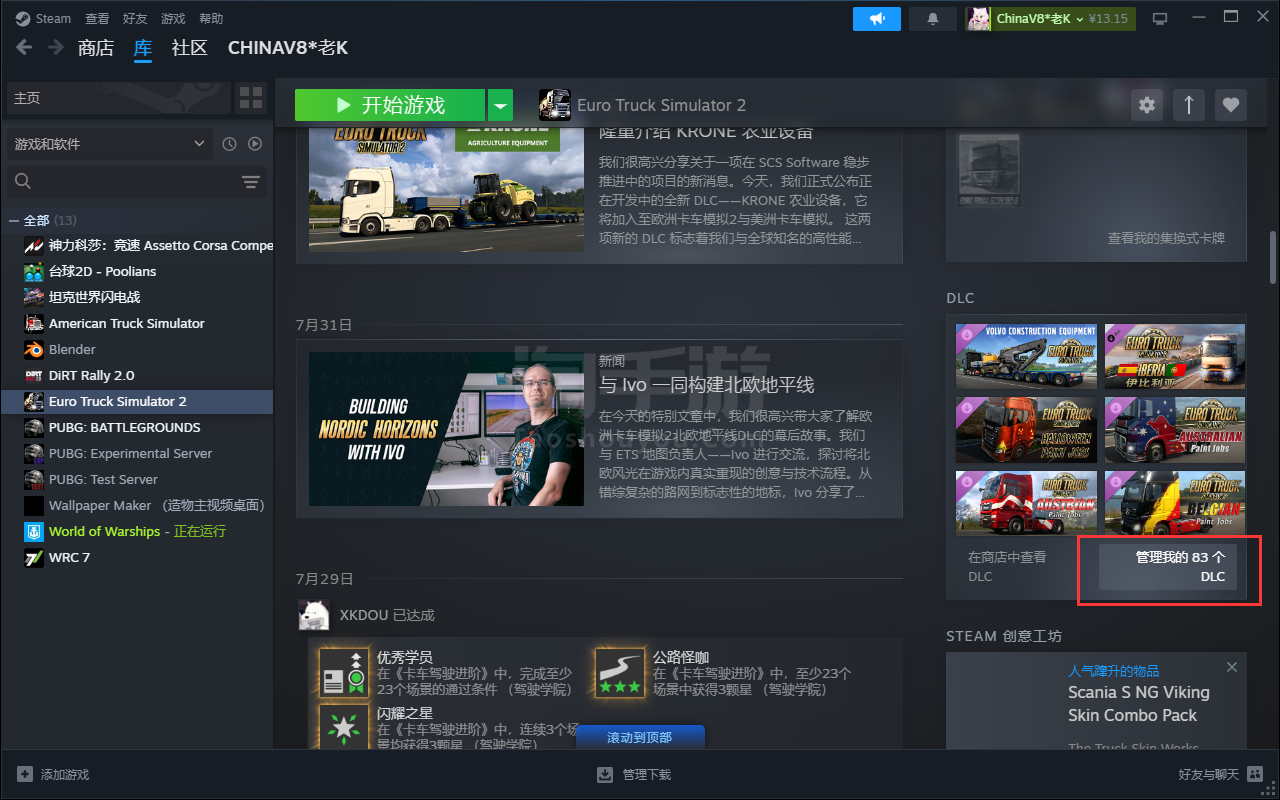The image size is (1280, 800).
Task: Add Euro Truck Simulator 2 to favorites
Action: tap(1231, 104)
